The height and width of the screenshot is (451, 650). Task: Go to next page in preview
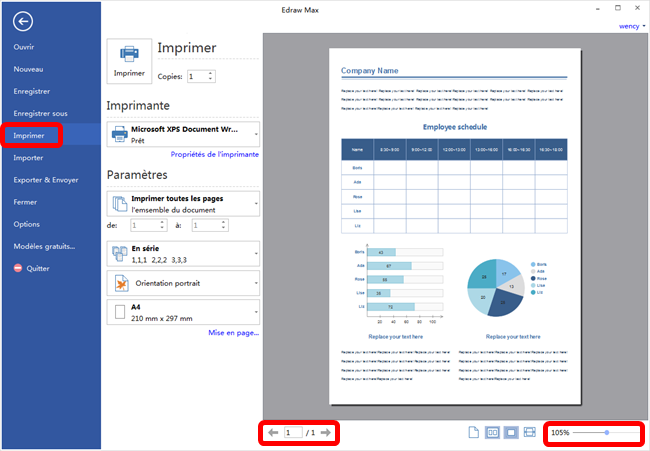tap(325, 432)
